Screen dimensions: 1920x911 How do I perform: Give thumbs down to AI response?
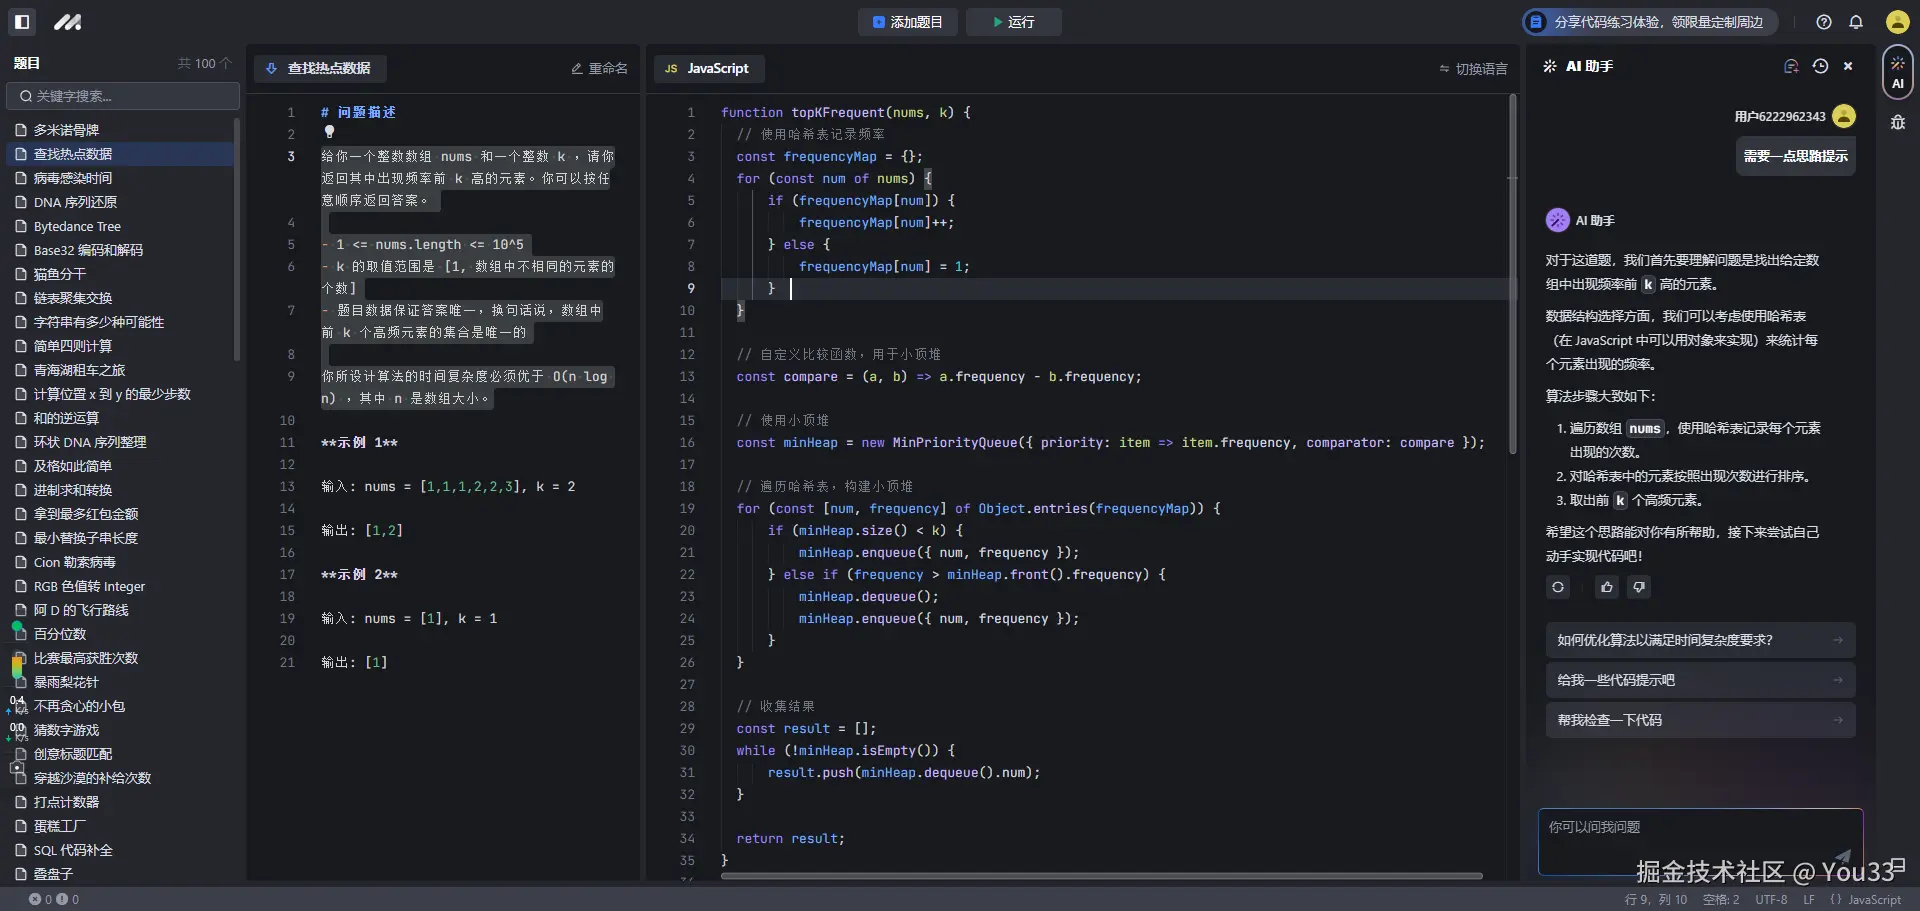click(x=1639, y=587)
